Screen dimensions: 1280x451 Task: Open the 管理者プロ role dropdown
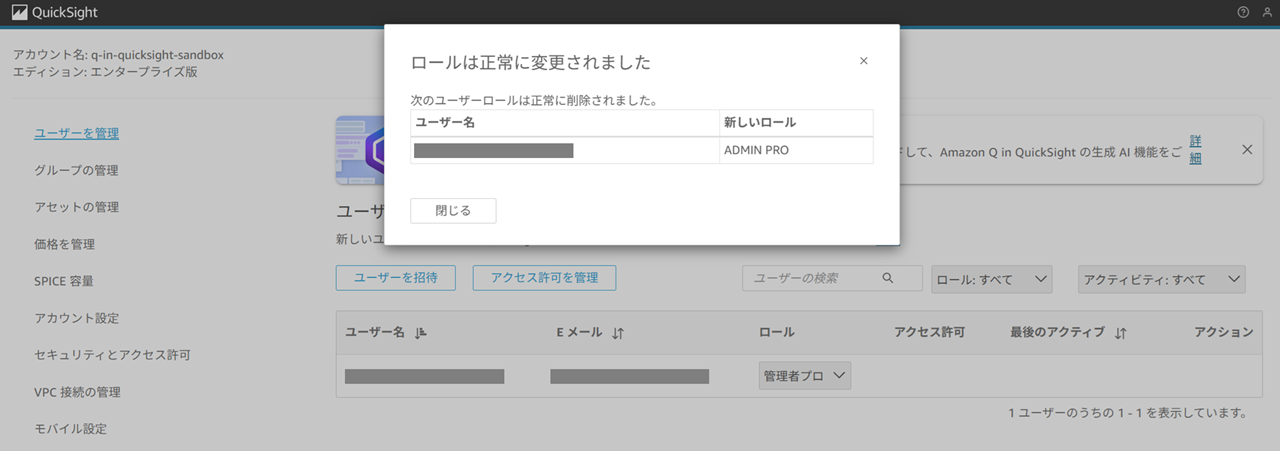click(805, 376)
